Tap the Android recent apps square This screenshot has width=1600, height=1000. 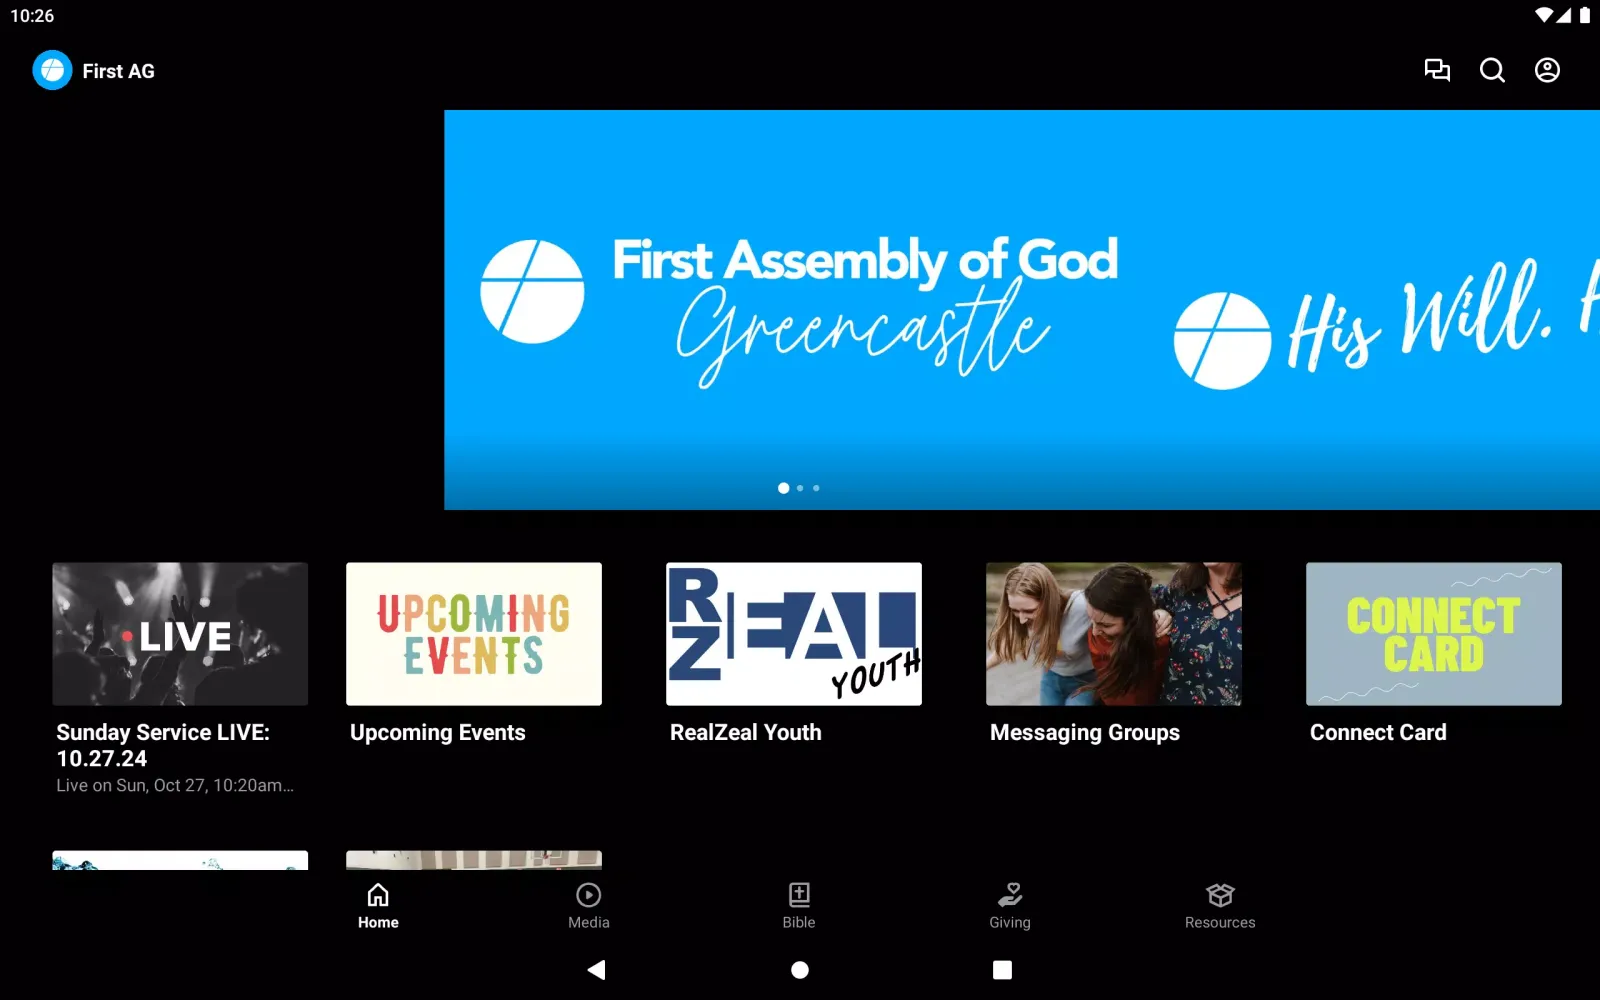click(1002, 970)
